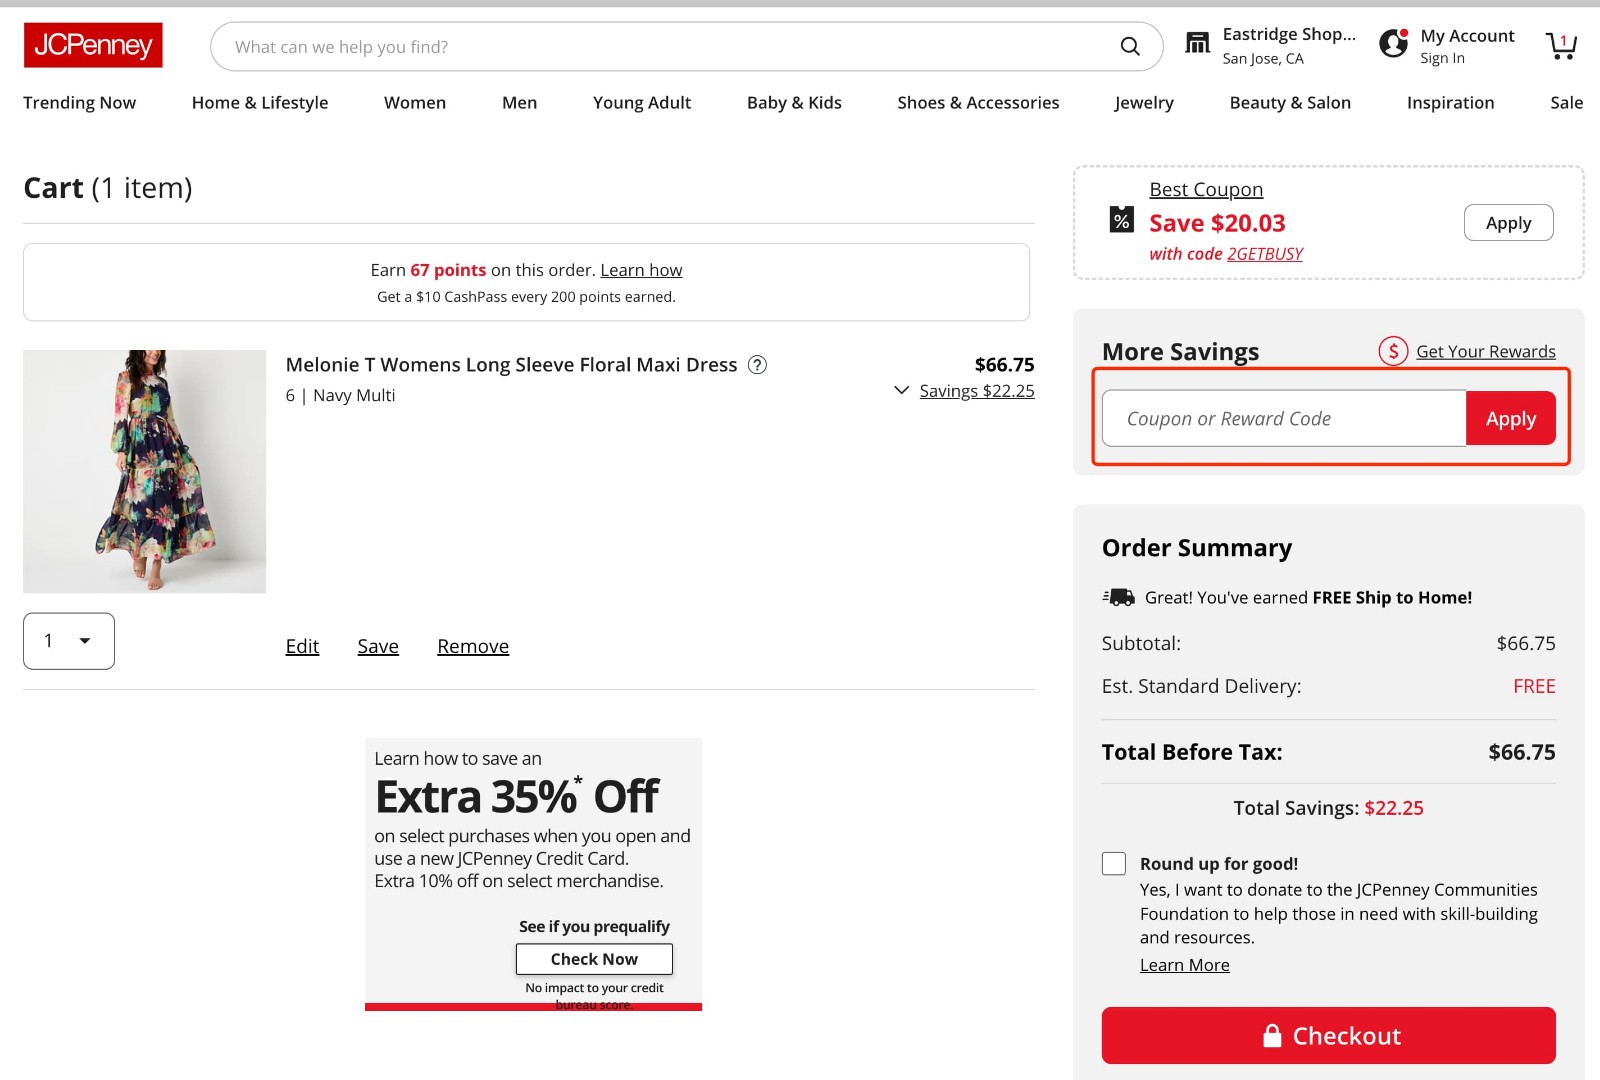Click Check Now to prequalify for credit card
The width and height of the screenshot is (1600, 1080).
point(593,958)
